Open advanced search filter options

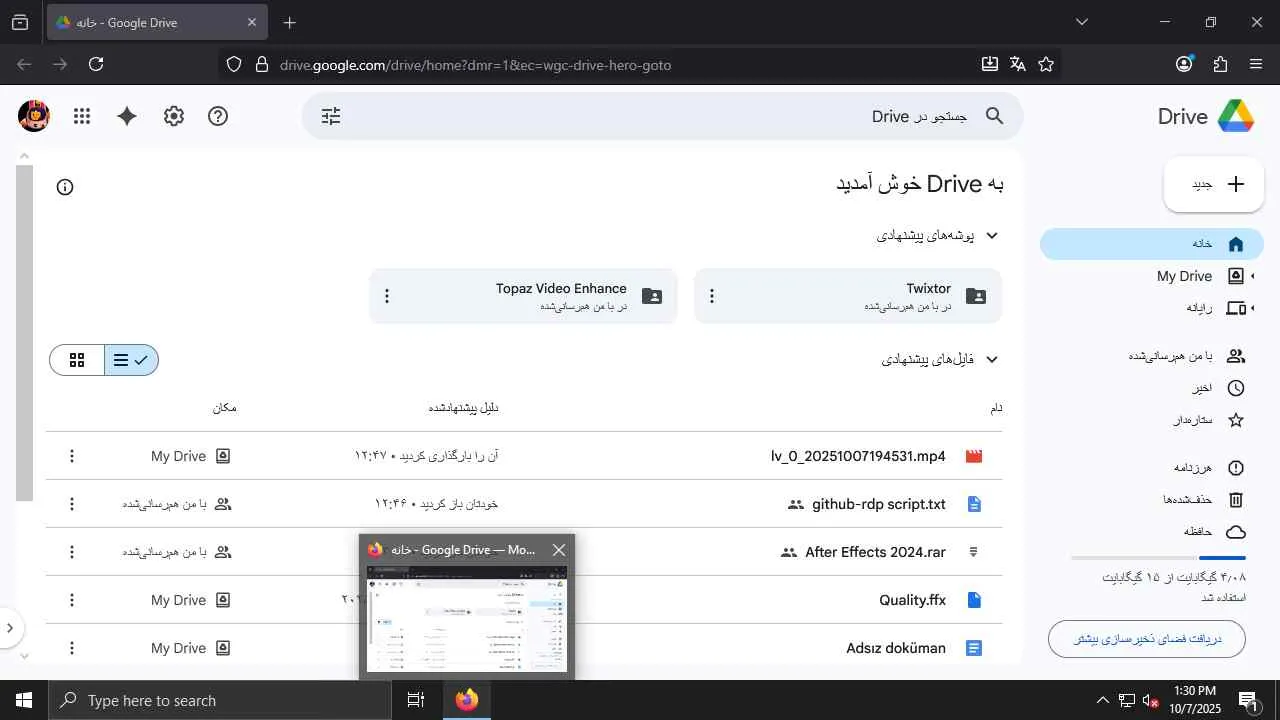tap(331, 116)
